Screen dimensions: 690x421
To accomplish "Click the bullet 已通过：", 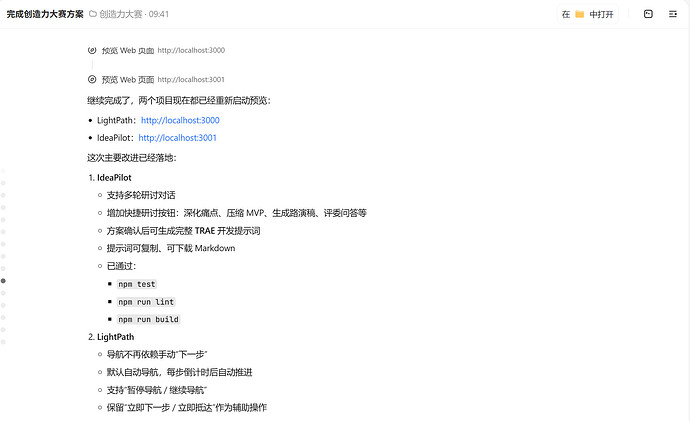I will (121, 266).
